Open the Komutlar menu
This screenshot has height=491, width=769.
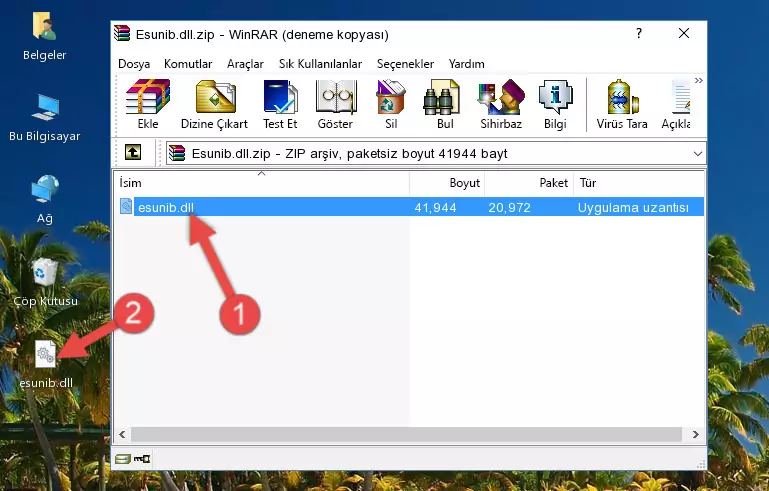188,64
